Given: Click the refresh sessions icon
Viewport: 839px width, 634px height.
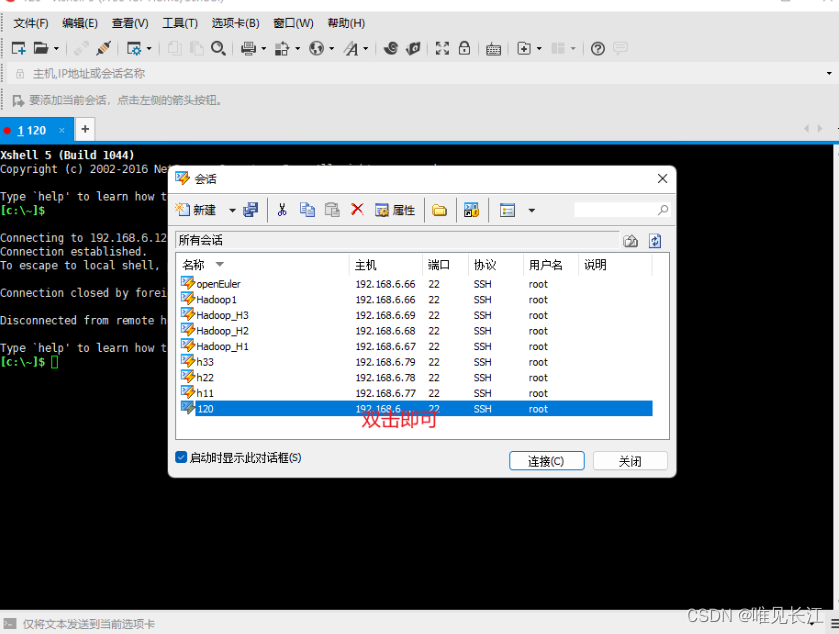Looking at the screenshot, I should coord(655,241).
